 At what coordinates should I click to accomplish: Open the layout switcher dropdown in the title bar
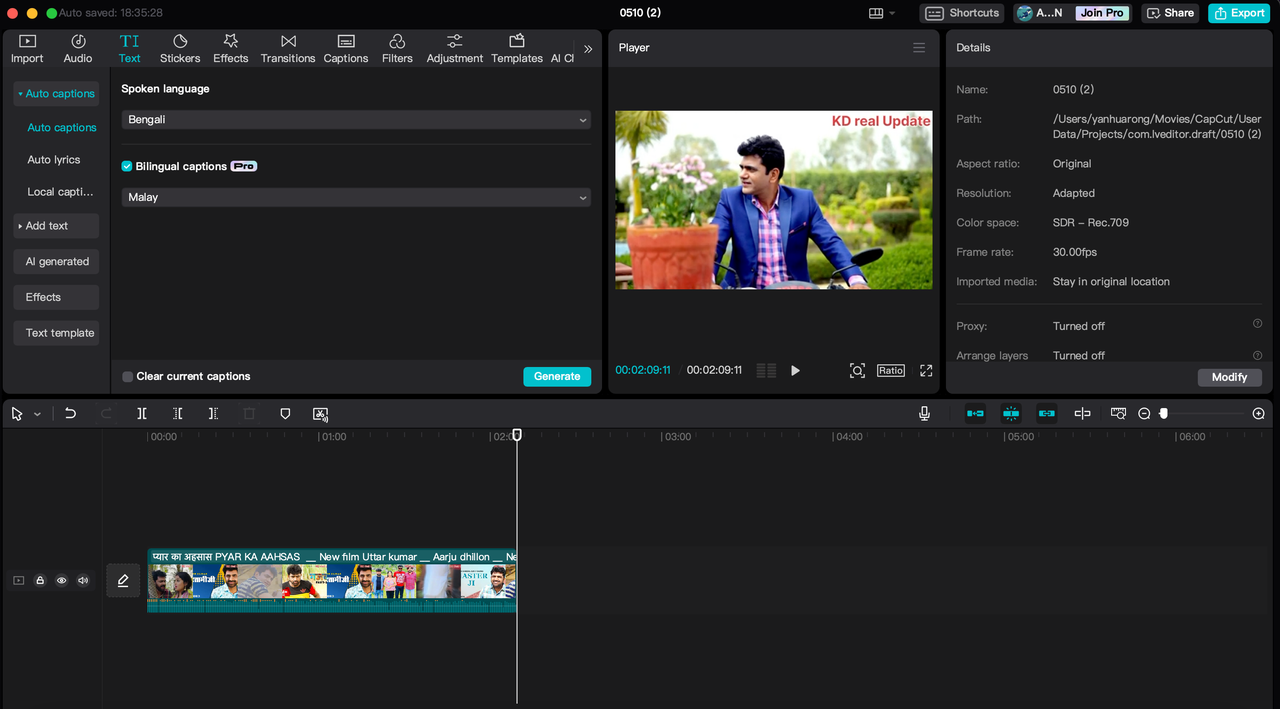coord(882,13)
